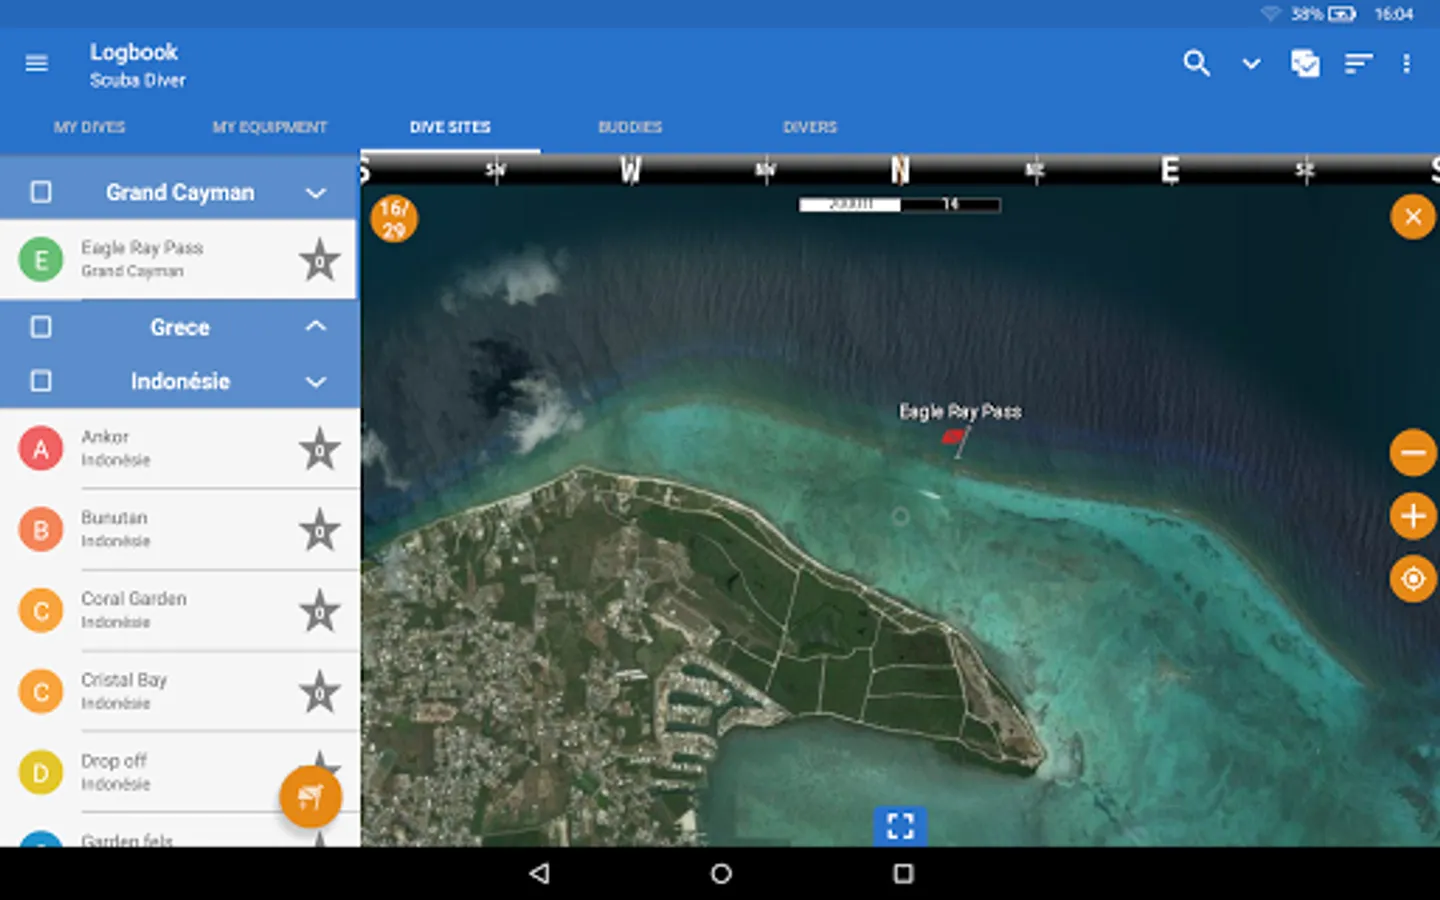The width and height of the screenshot is (1440, 900).
Task: Zoom in the map with plus button
Action: (x=1413, y=516)
